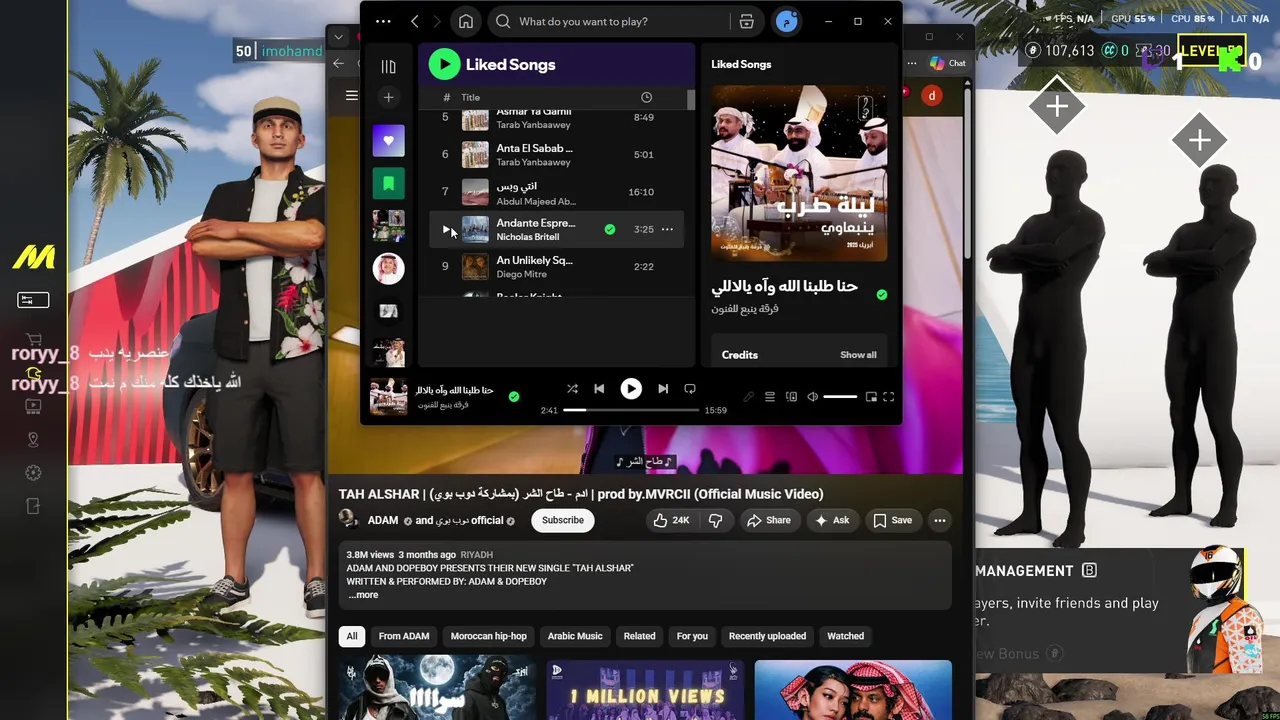
Task: Toggle shuffle in Spotify player
Action: click(572, 389)
